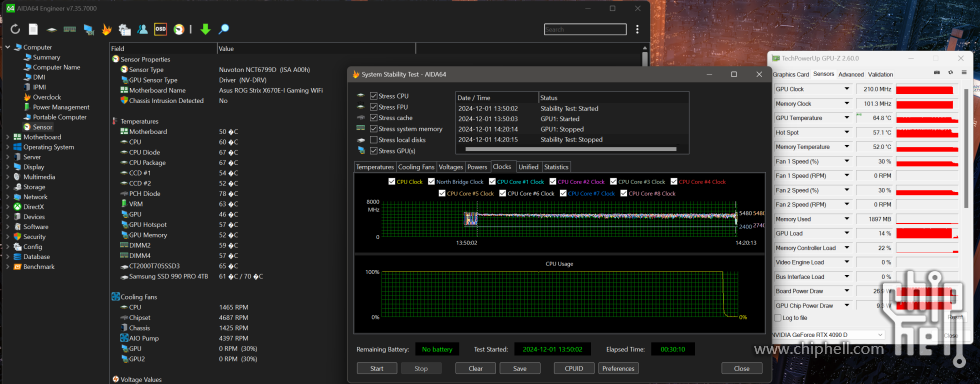
Task: Click the disk benchmark toolbar icon
Action: click(x=52, y=29)
